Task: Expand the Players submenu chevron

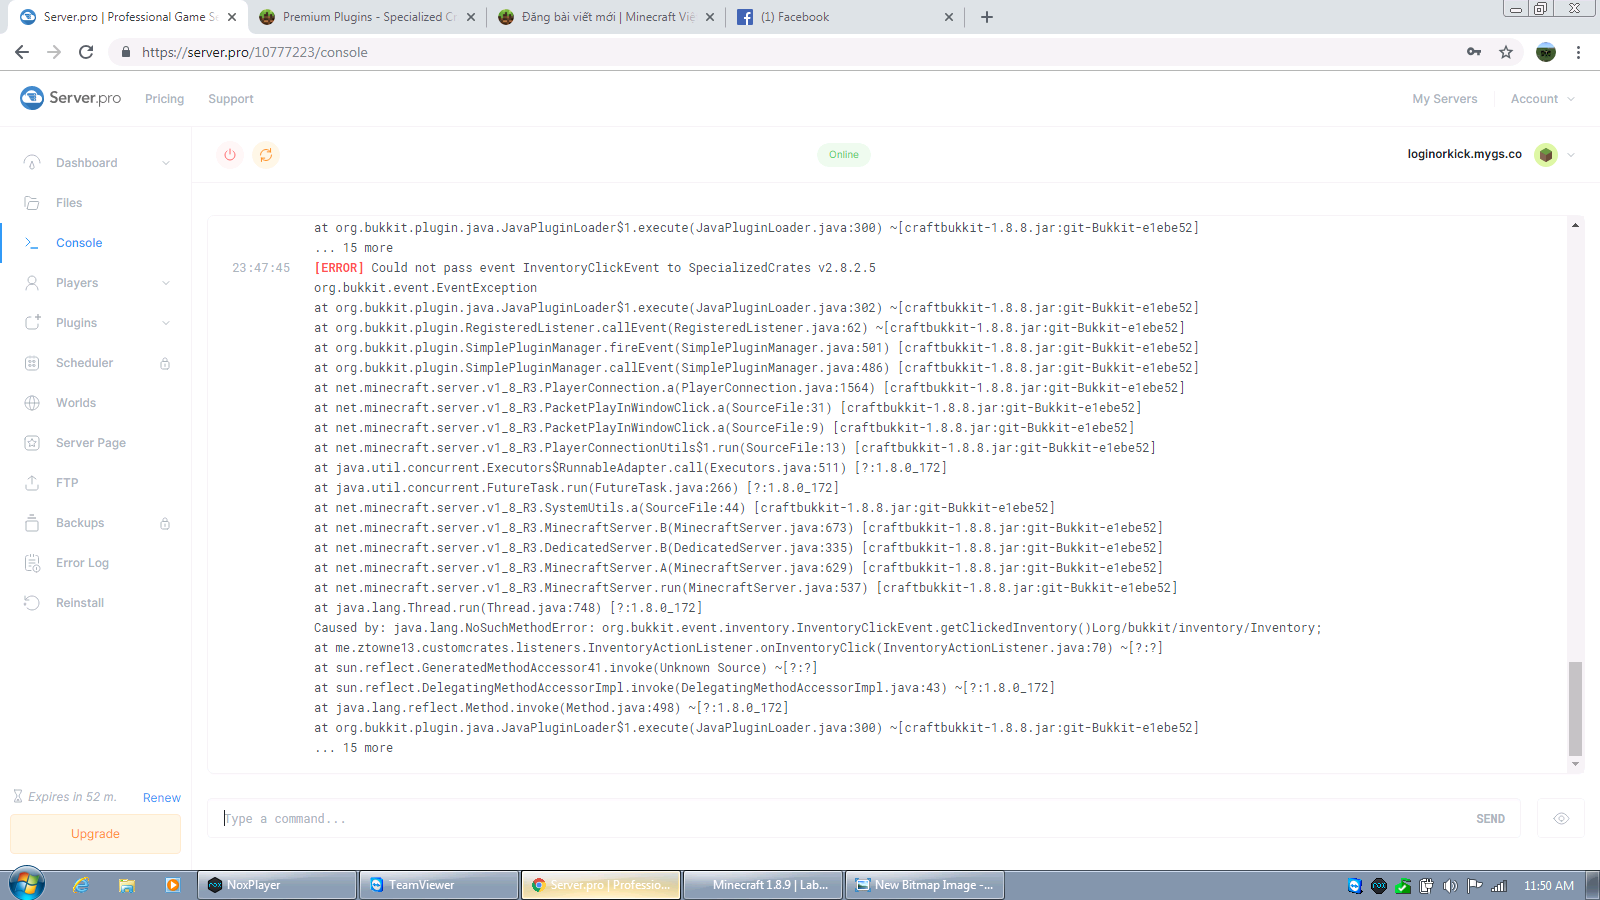Action: [x=166, y=283]
